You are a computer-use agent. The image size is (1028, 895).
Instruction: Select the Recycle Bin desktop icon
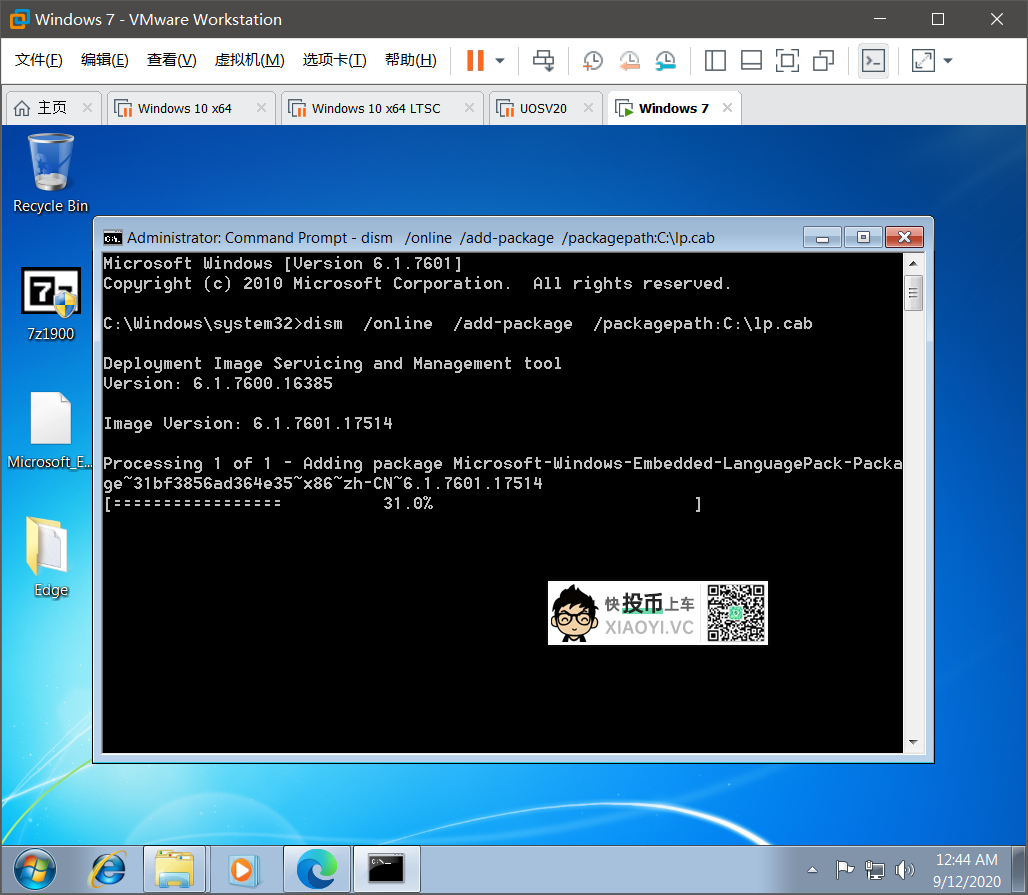[50, 173]
